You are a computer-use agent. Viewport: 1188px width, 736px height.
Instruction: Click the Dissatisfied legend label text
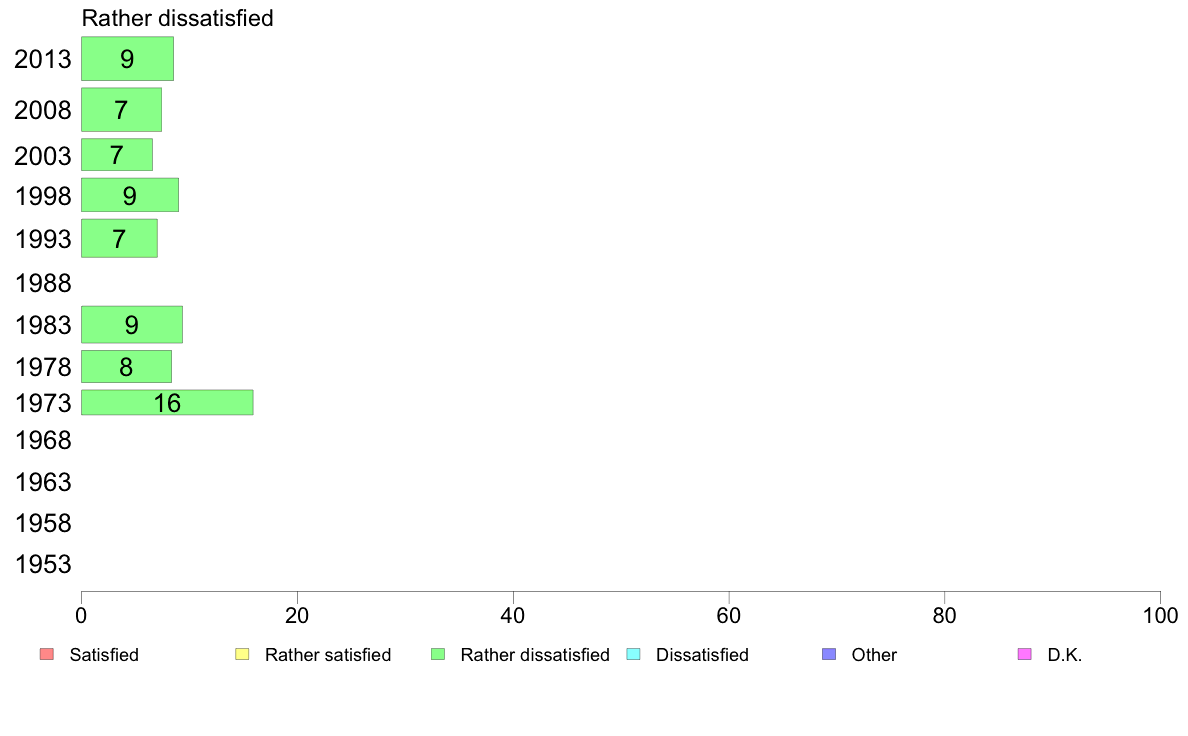702,655
